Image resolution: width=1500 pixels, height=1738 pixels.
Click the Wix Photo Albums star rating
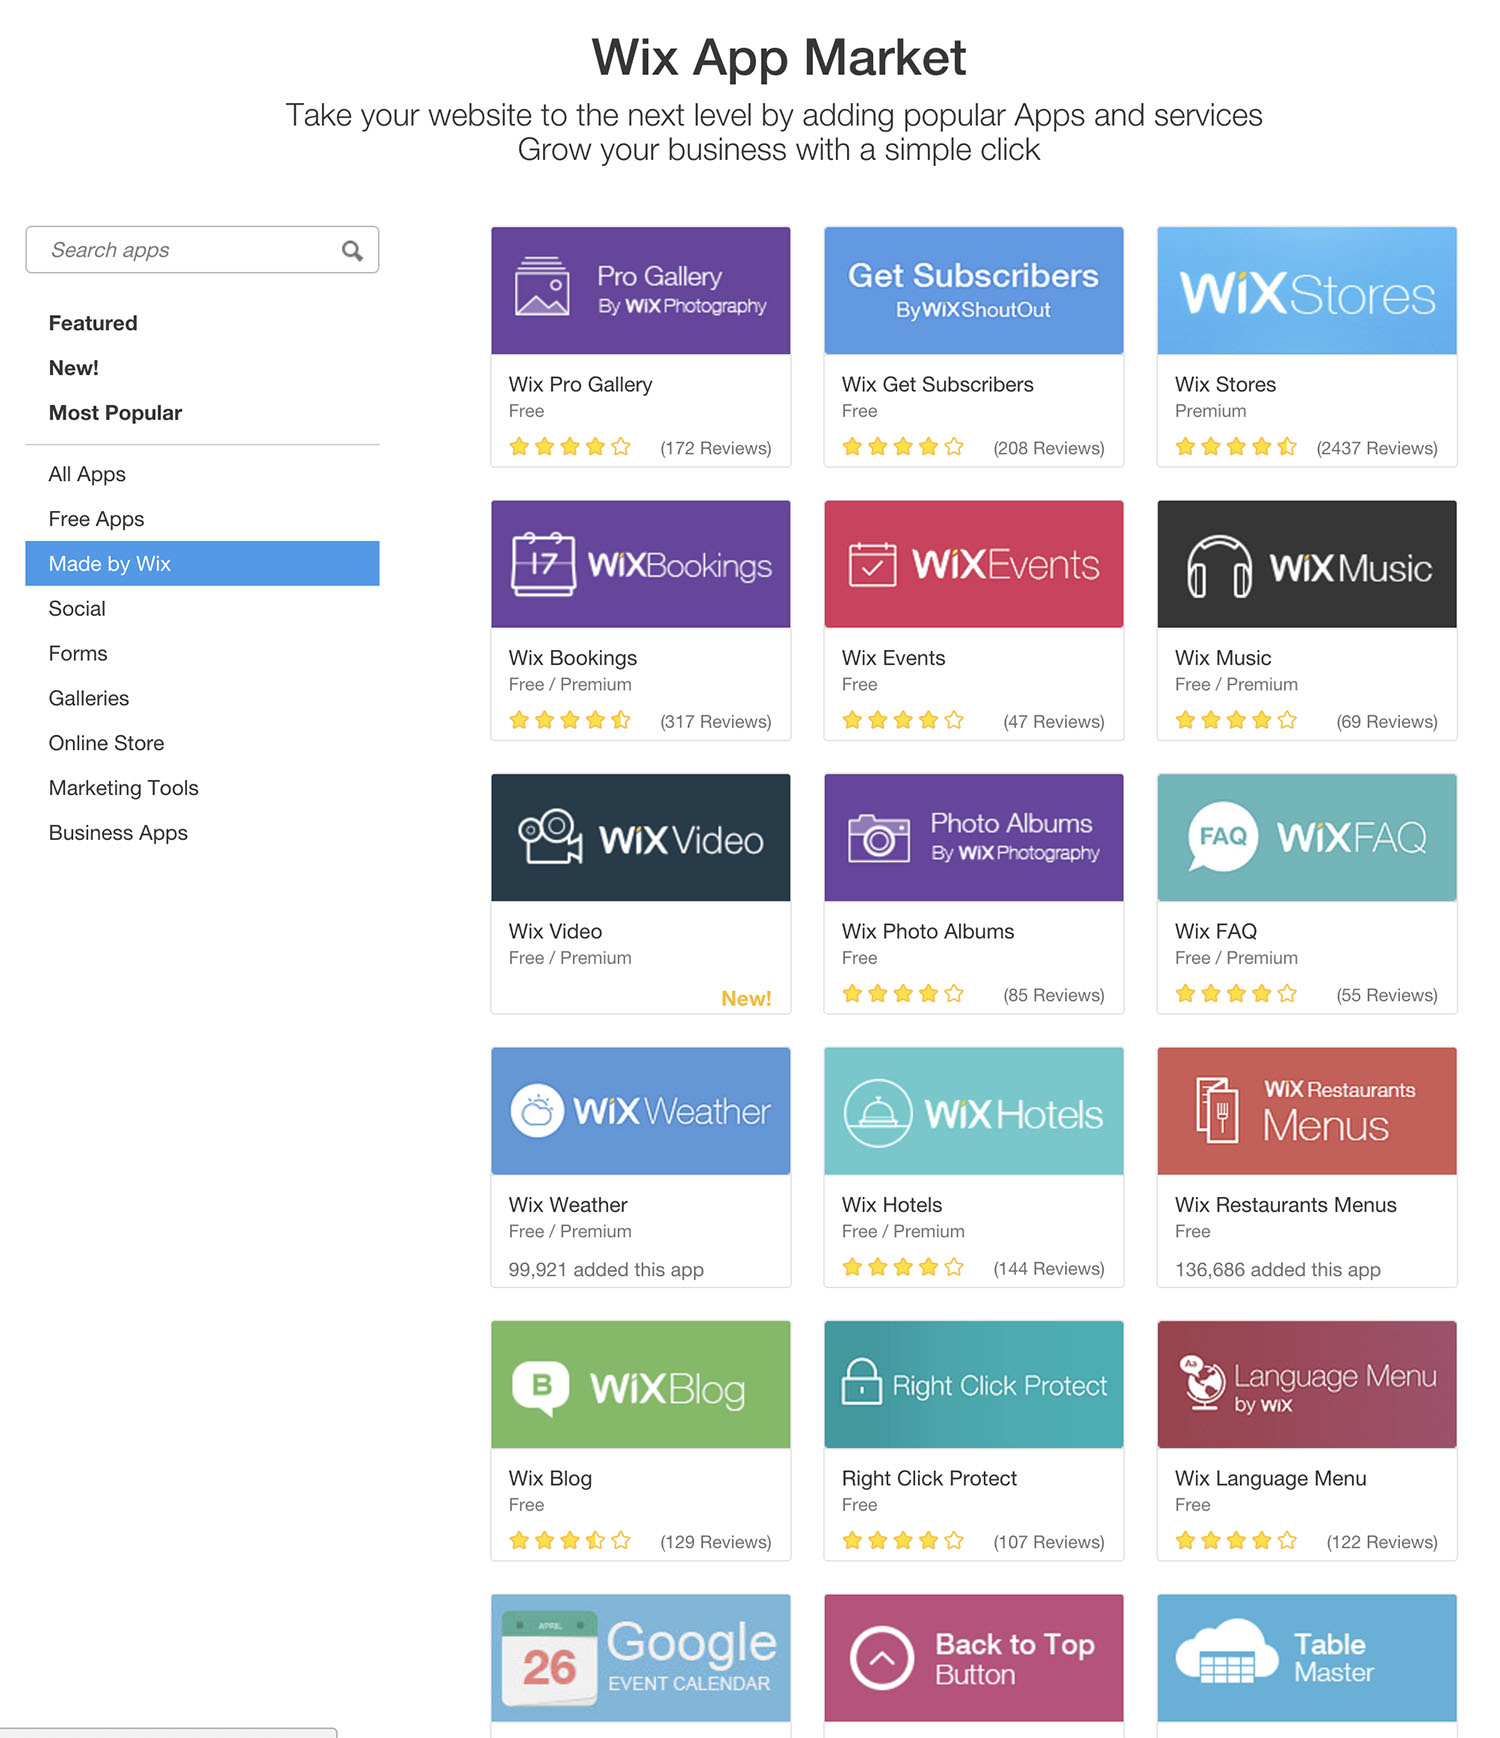[903, 994]
